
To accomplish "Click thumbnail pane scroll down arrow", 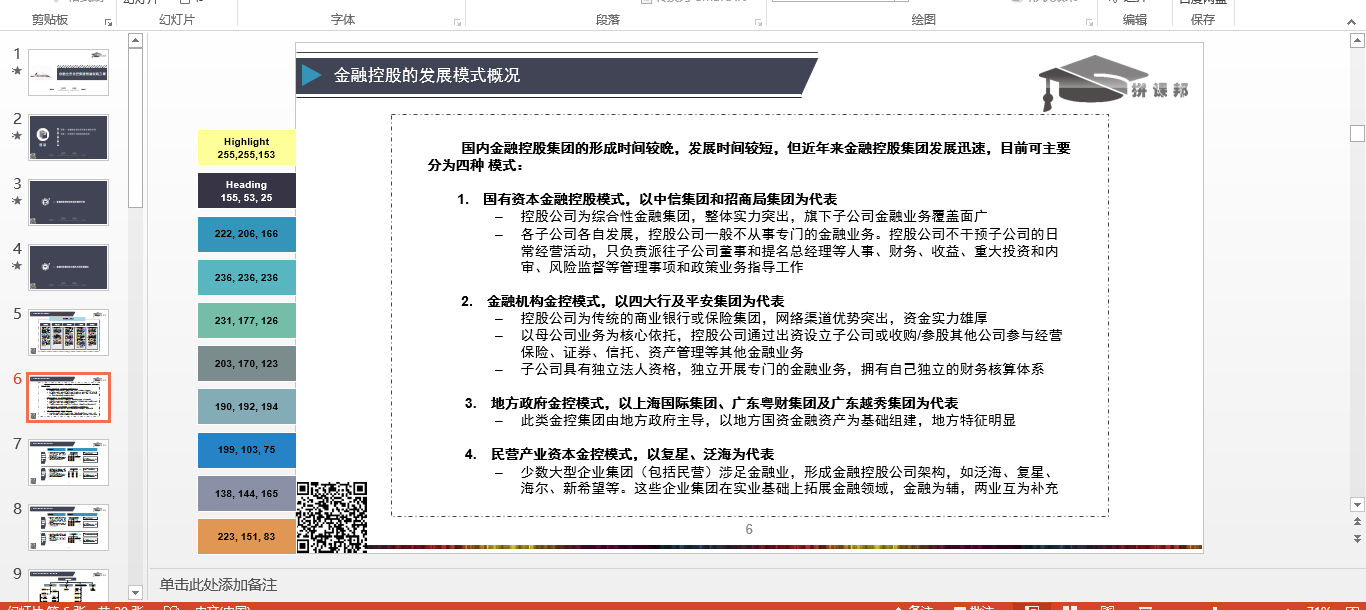I will [x=136, y=593].
